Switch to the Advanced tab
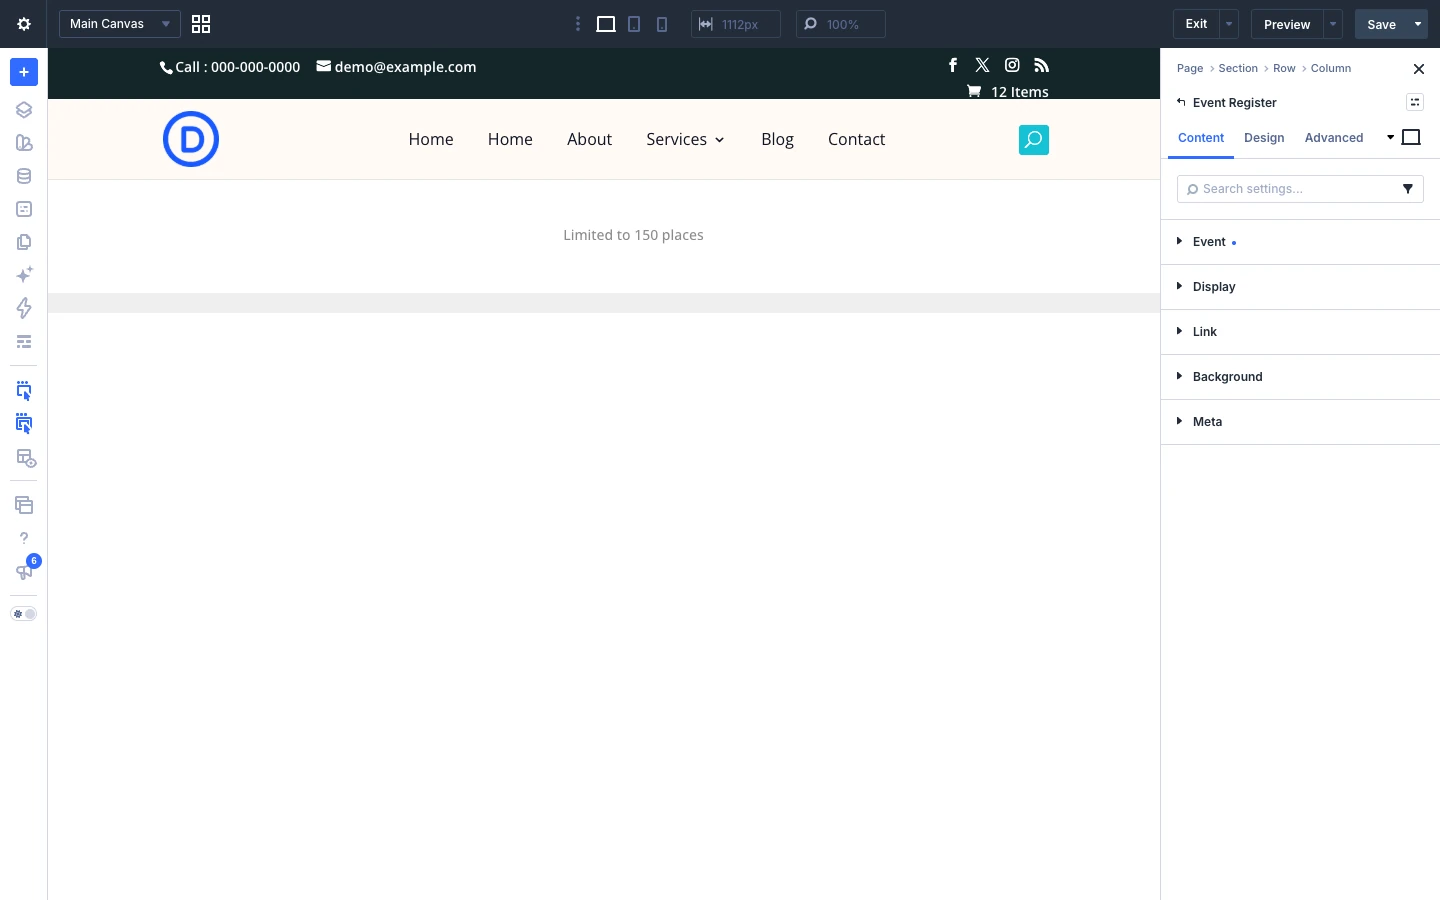Image resolution: width=1440 pixels, height=900 pixels. pyautogui.click(x=1334, y=138)
